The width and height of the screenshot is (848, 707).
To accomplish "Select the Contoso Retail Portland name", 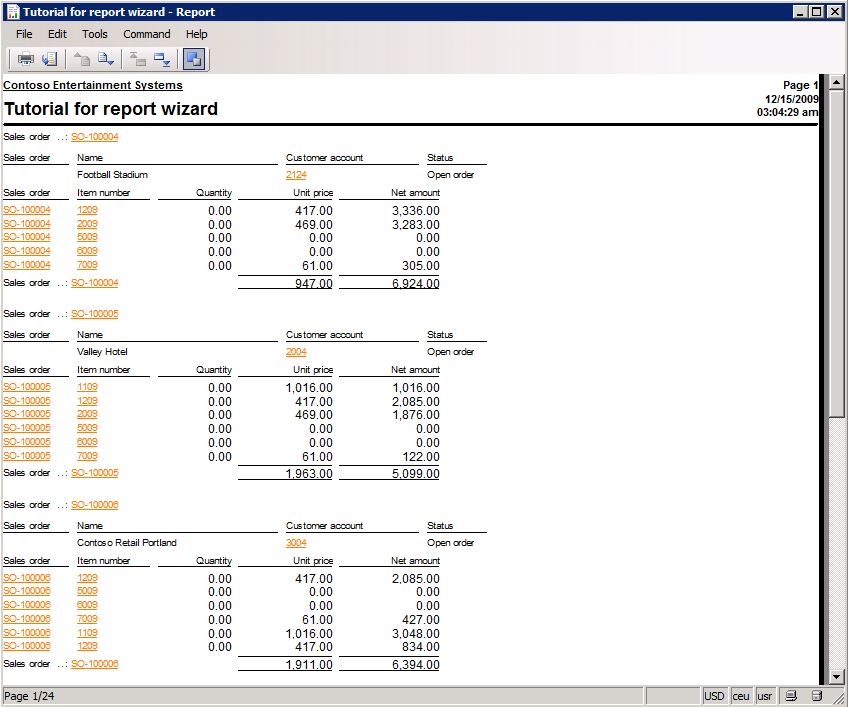I will (127, 543).
